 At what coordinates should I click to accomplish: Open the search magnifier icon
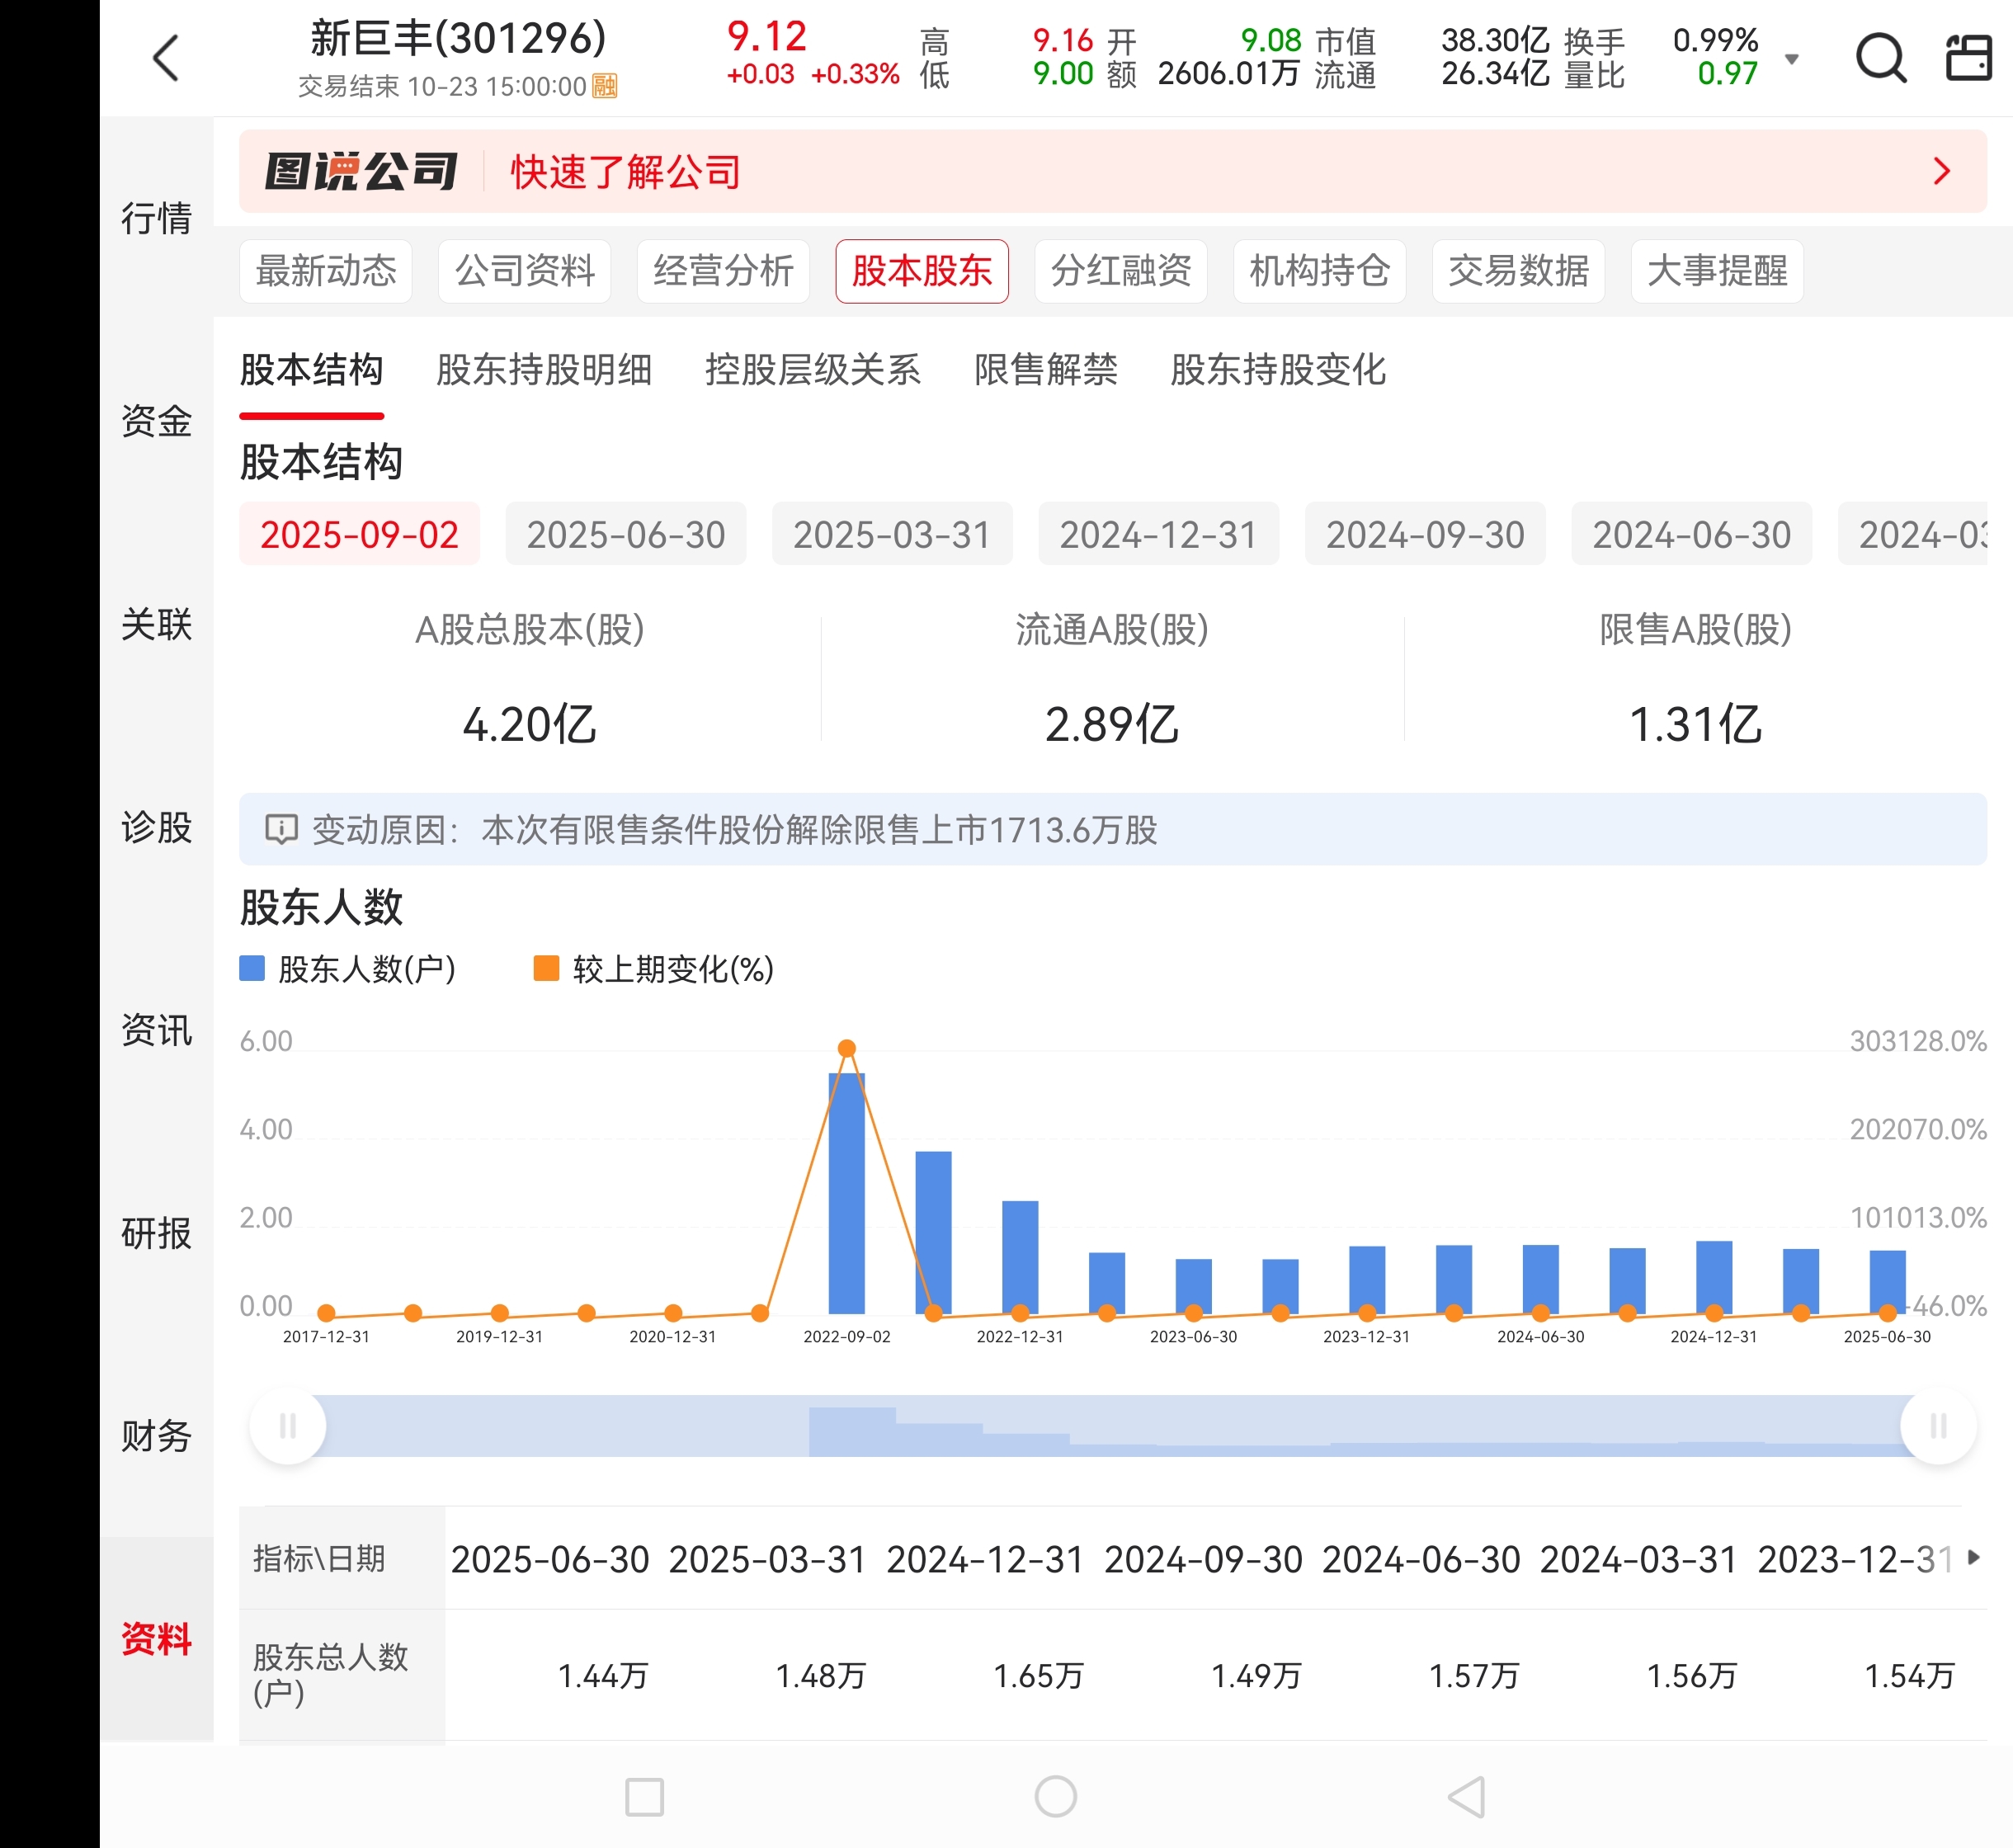pyautogui.click(x=1880, y=58)
